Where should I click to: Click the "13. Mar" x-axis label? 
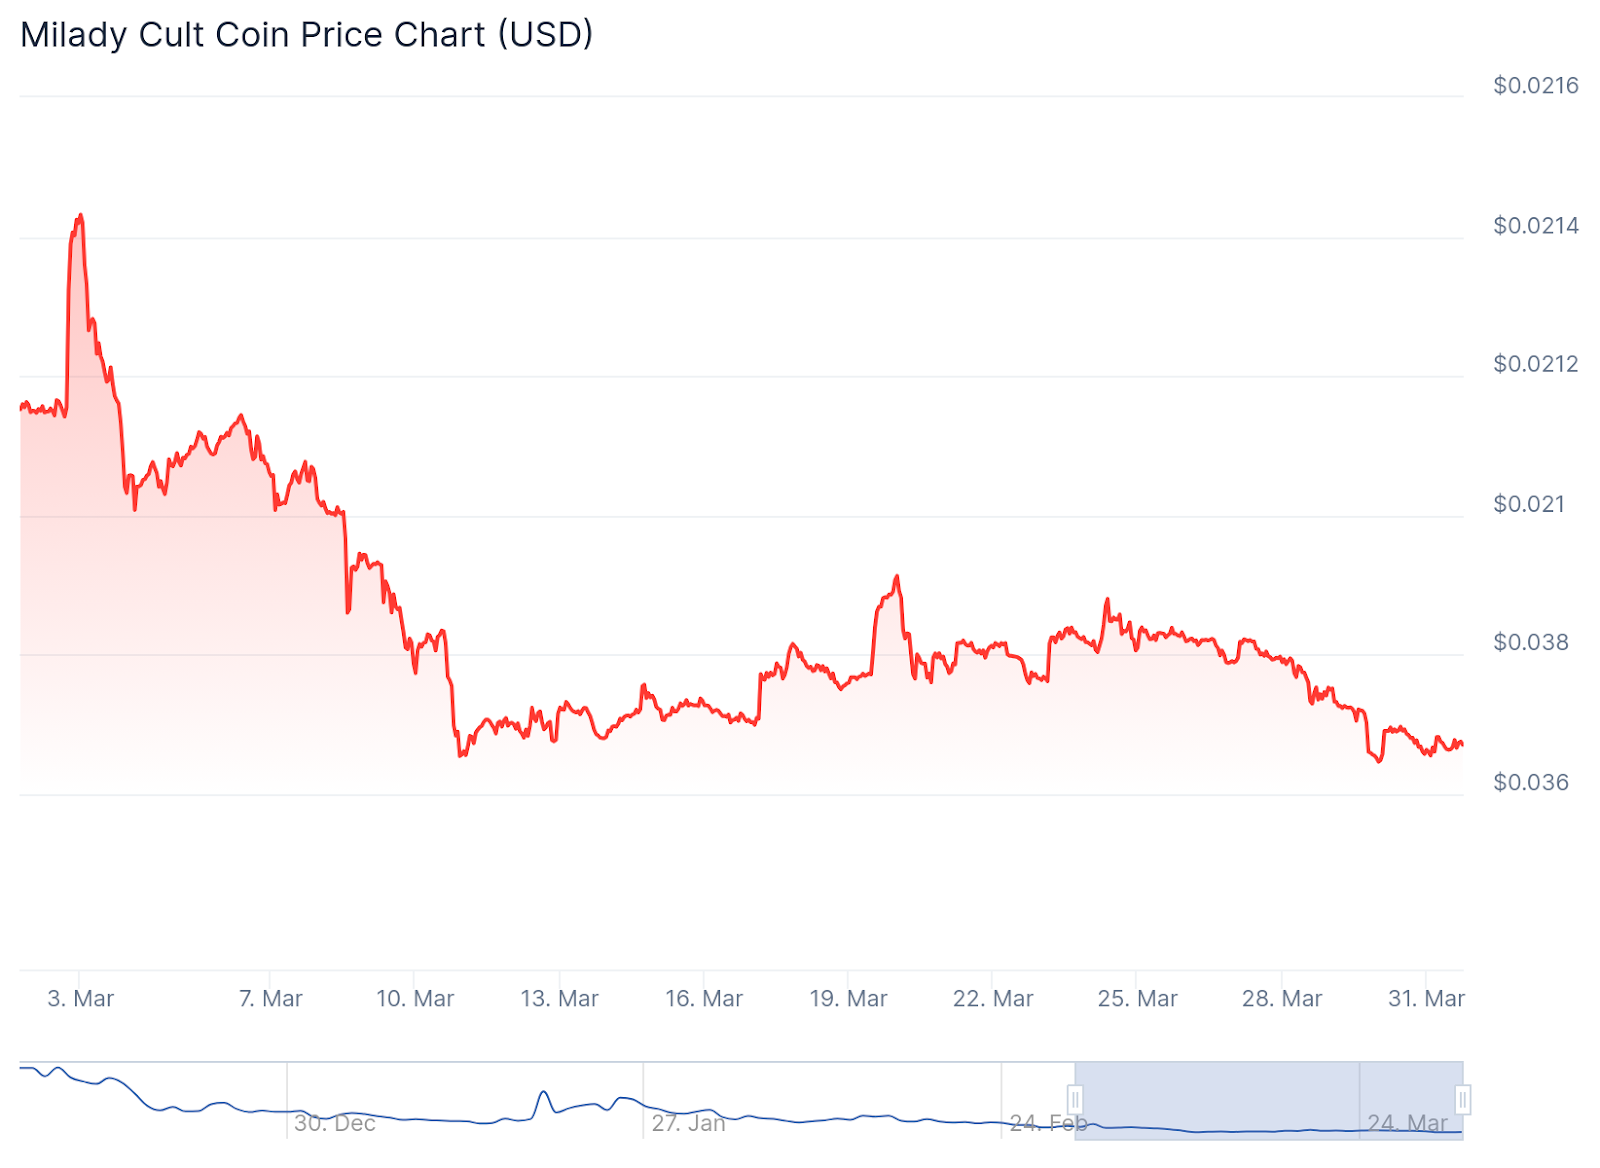(x=559, y=998)
